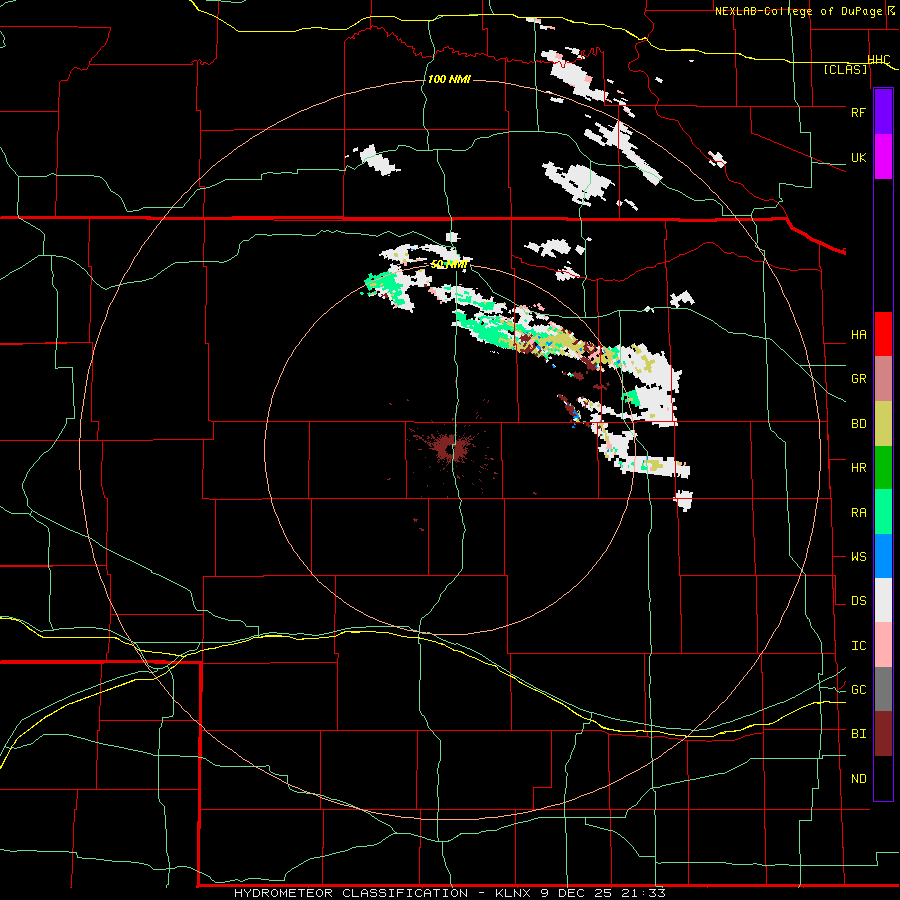Click the BI legend label text

coord(858,734)
